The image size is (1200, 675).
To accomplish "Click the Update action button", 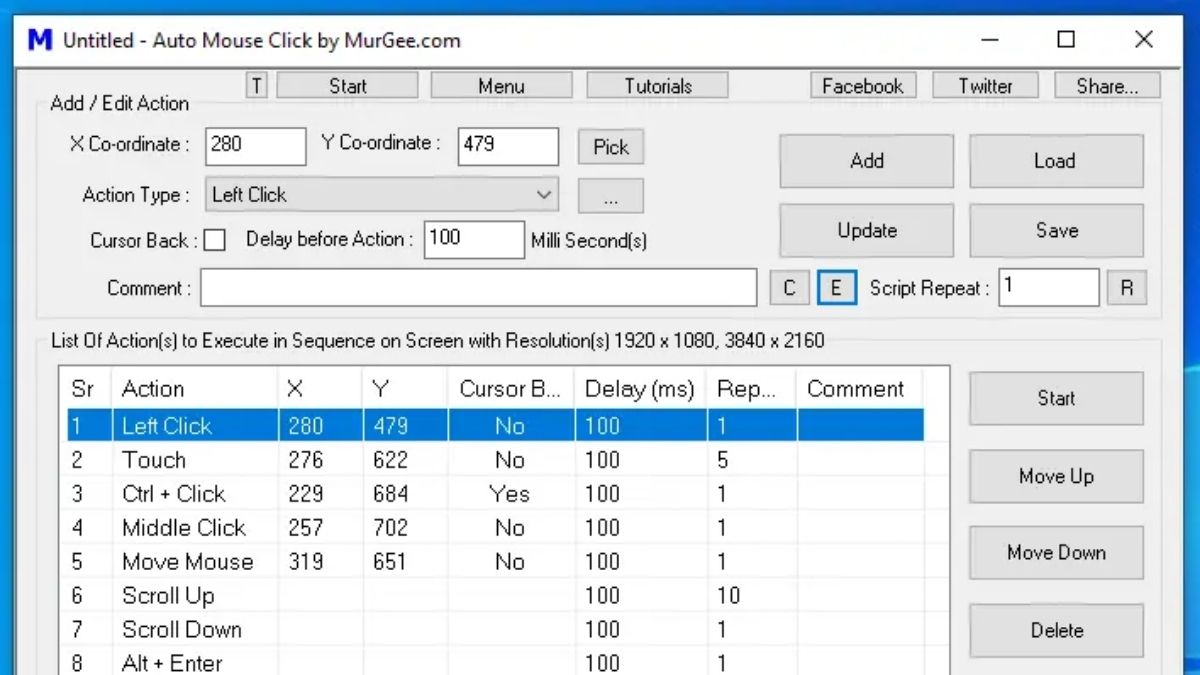I will (867, 230).
